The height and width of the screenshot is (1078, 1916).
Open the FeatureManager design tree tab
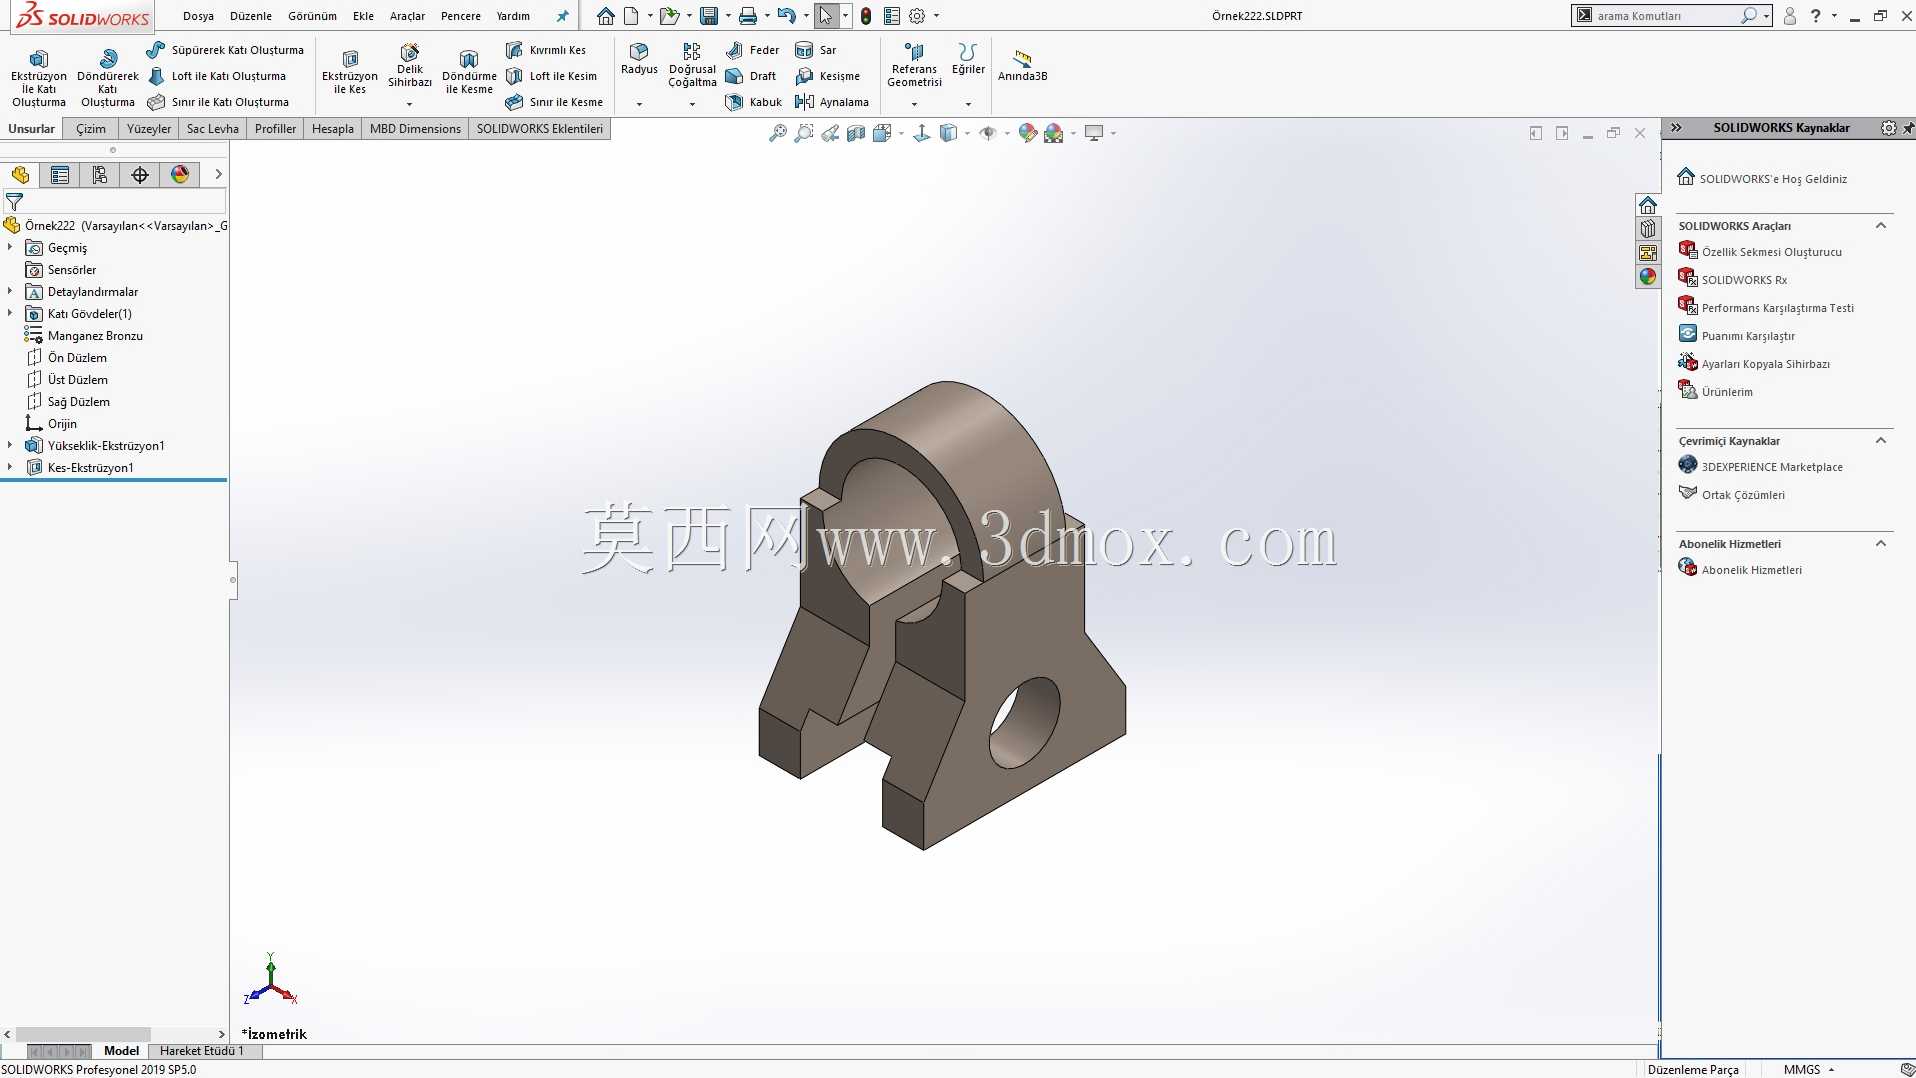(21, 175)
